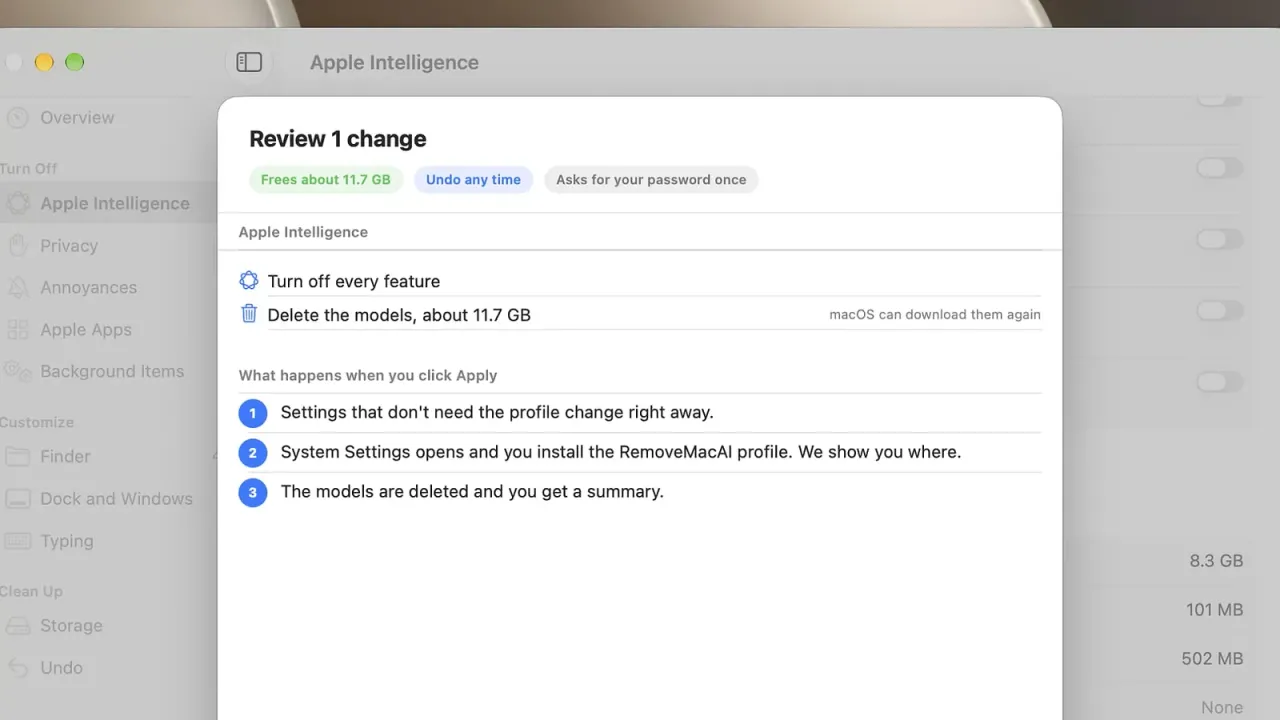Click step 3 The models are deleted text

(472, 492)
